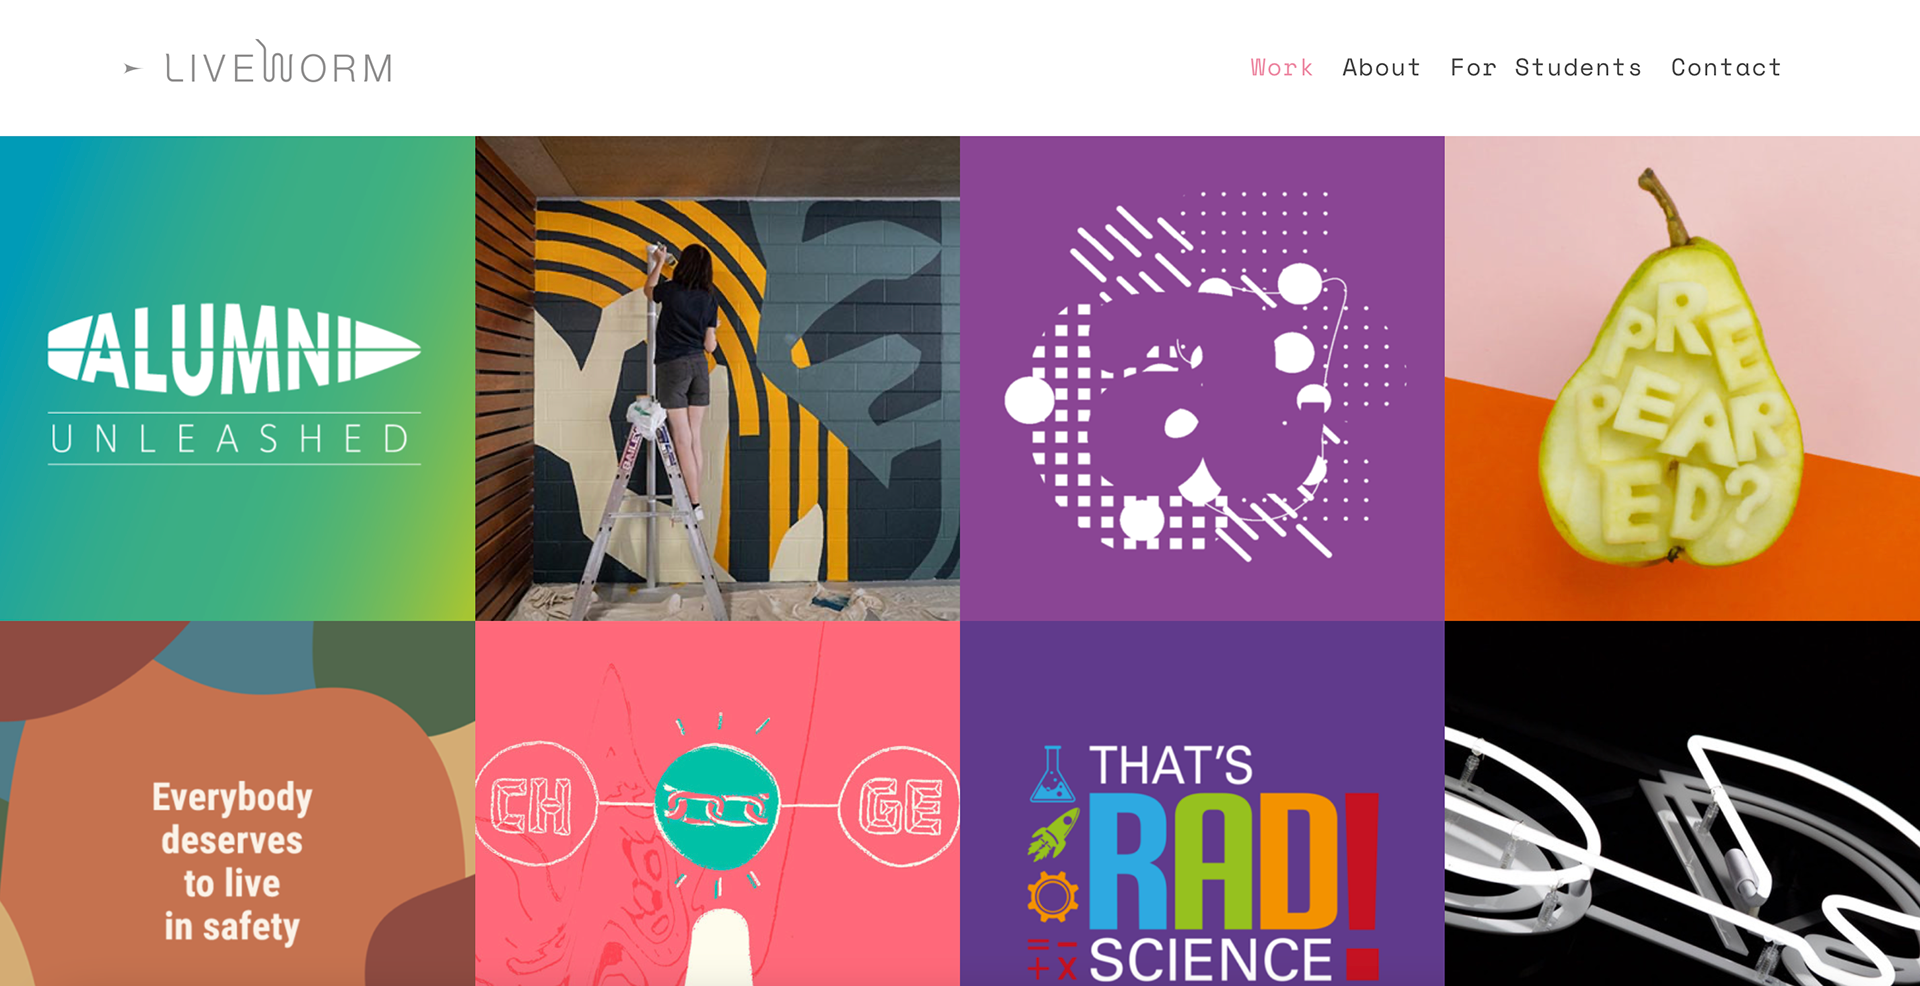Open the Alumni Unleashed project tile

(x=237, y=378)
